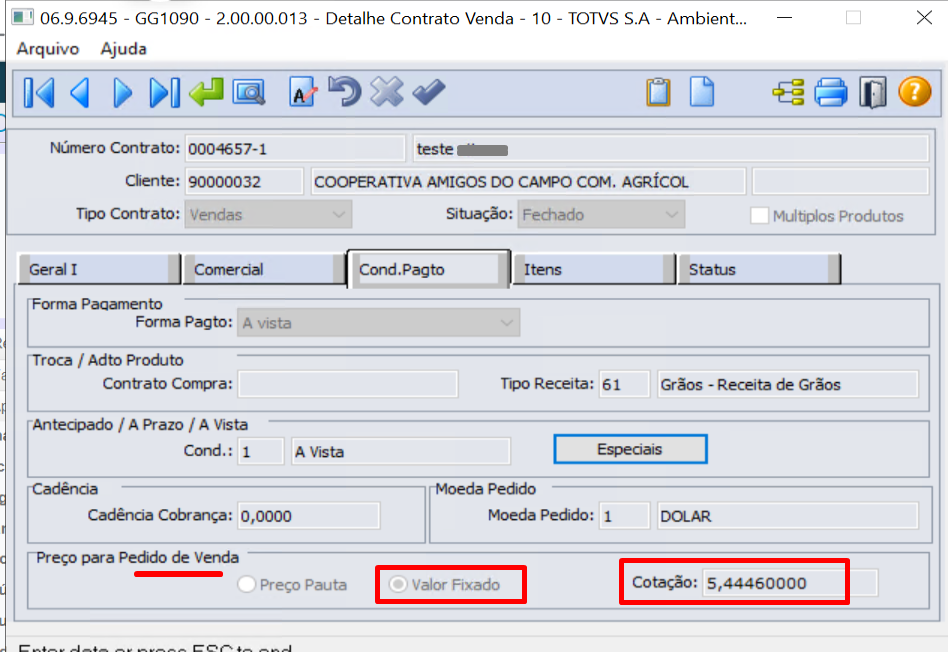Image resolution: width=948 pixels, height=652 pixels.
Task: Jump to the last record
Action: coord(165,93)
